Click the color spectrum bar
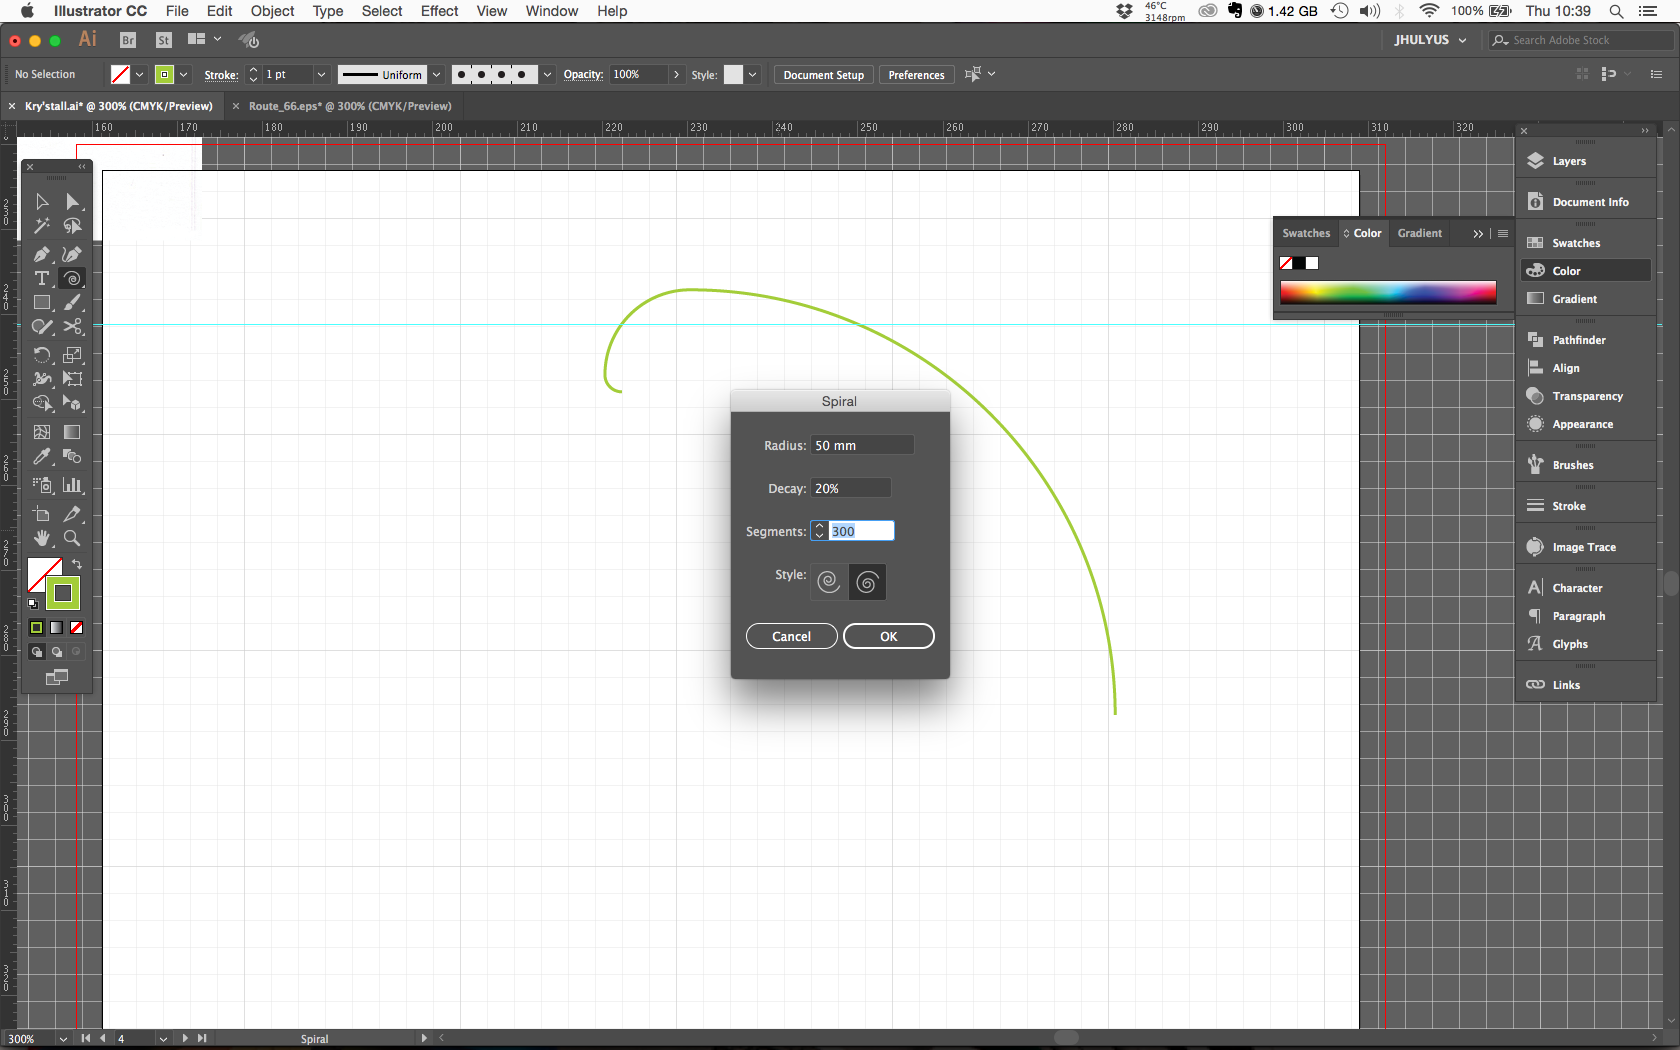 (1388, 292)
